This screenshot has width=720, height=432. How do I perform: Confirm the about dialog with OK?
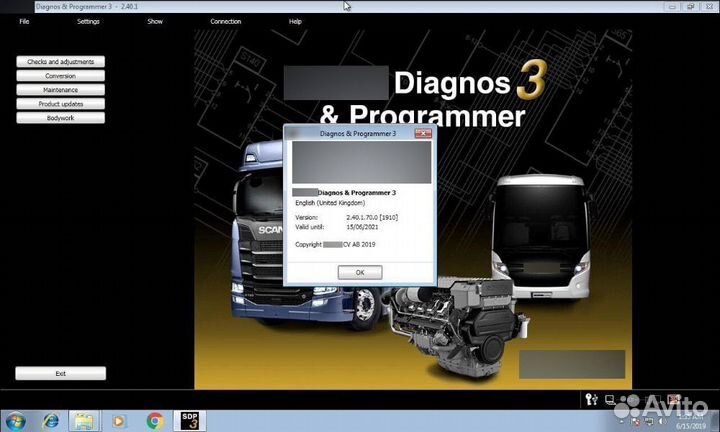360,272
